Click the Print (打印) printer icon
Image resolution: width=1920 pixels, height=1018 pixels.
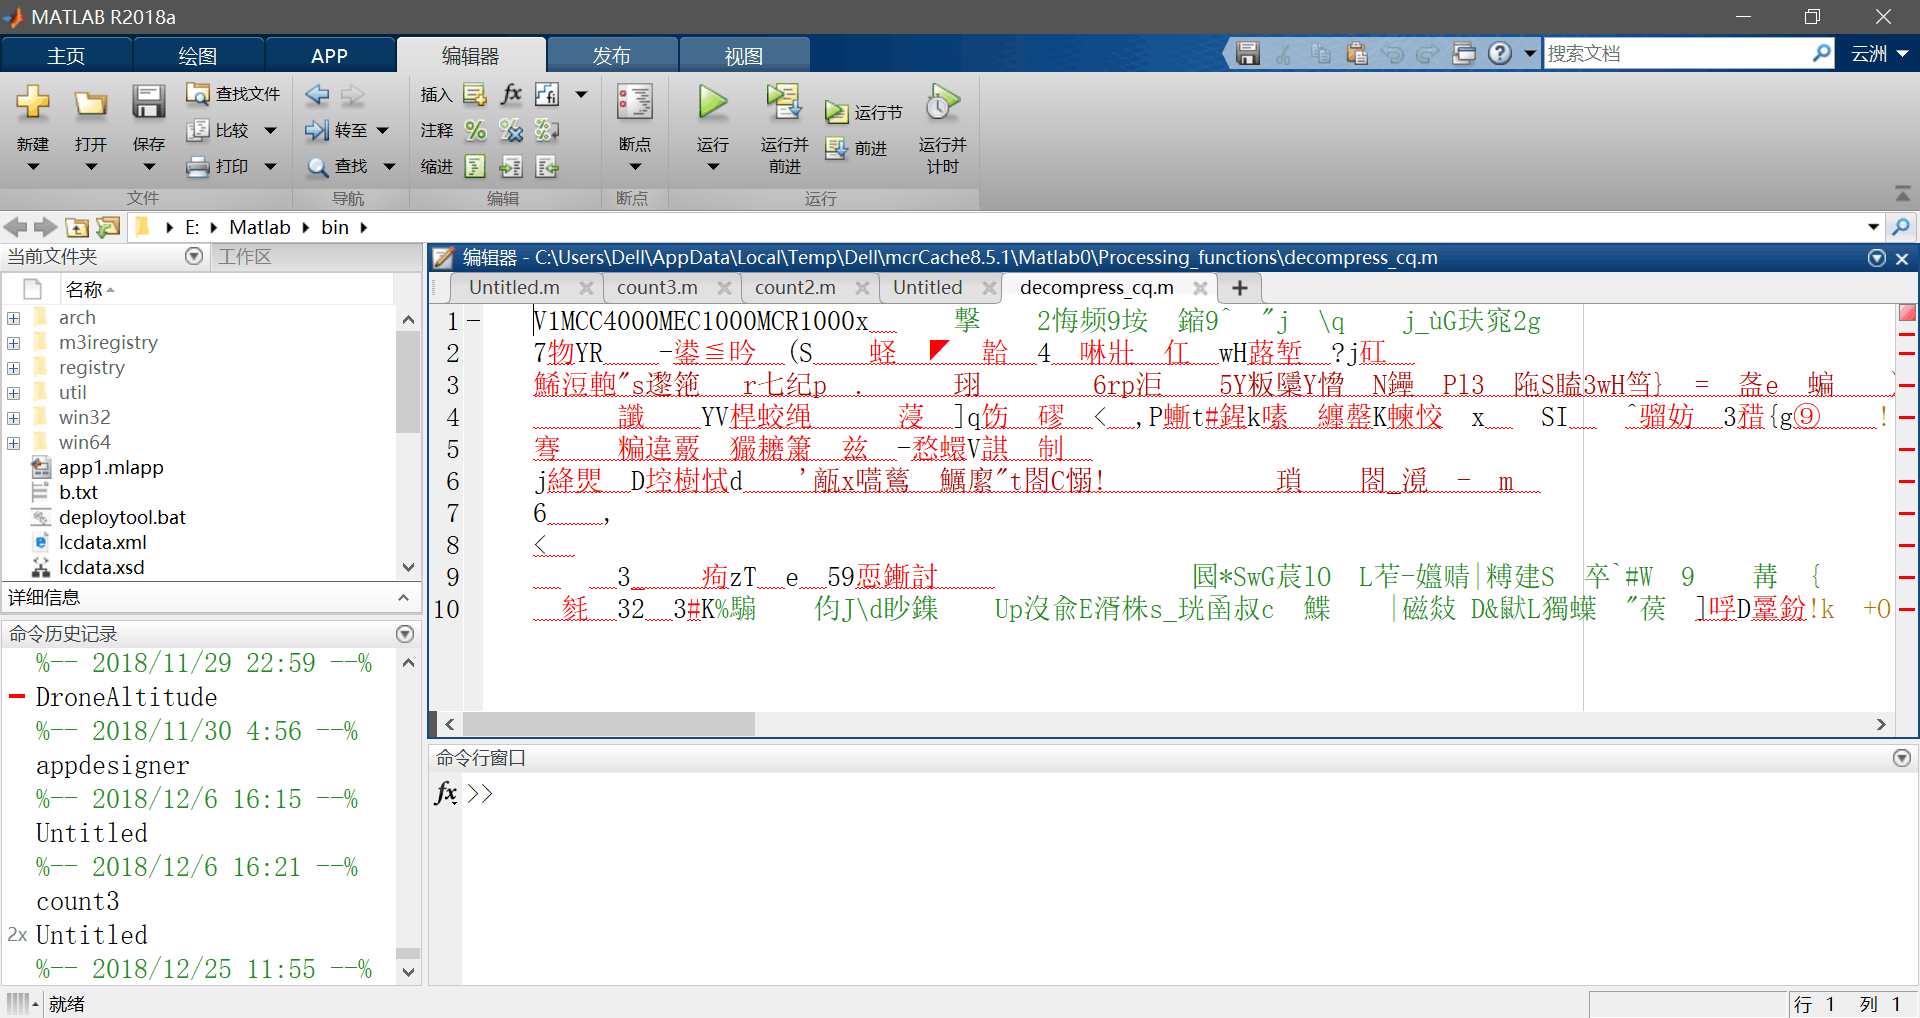(198, 166)
